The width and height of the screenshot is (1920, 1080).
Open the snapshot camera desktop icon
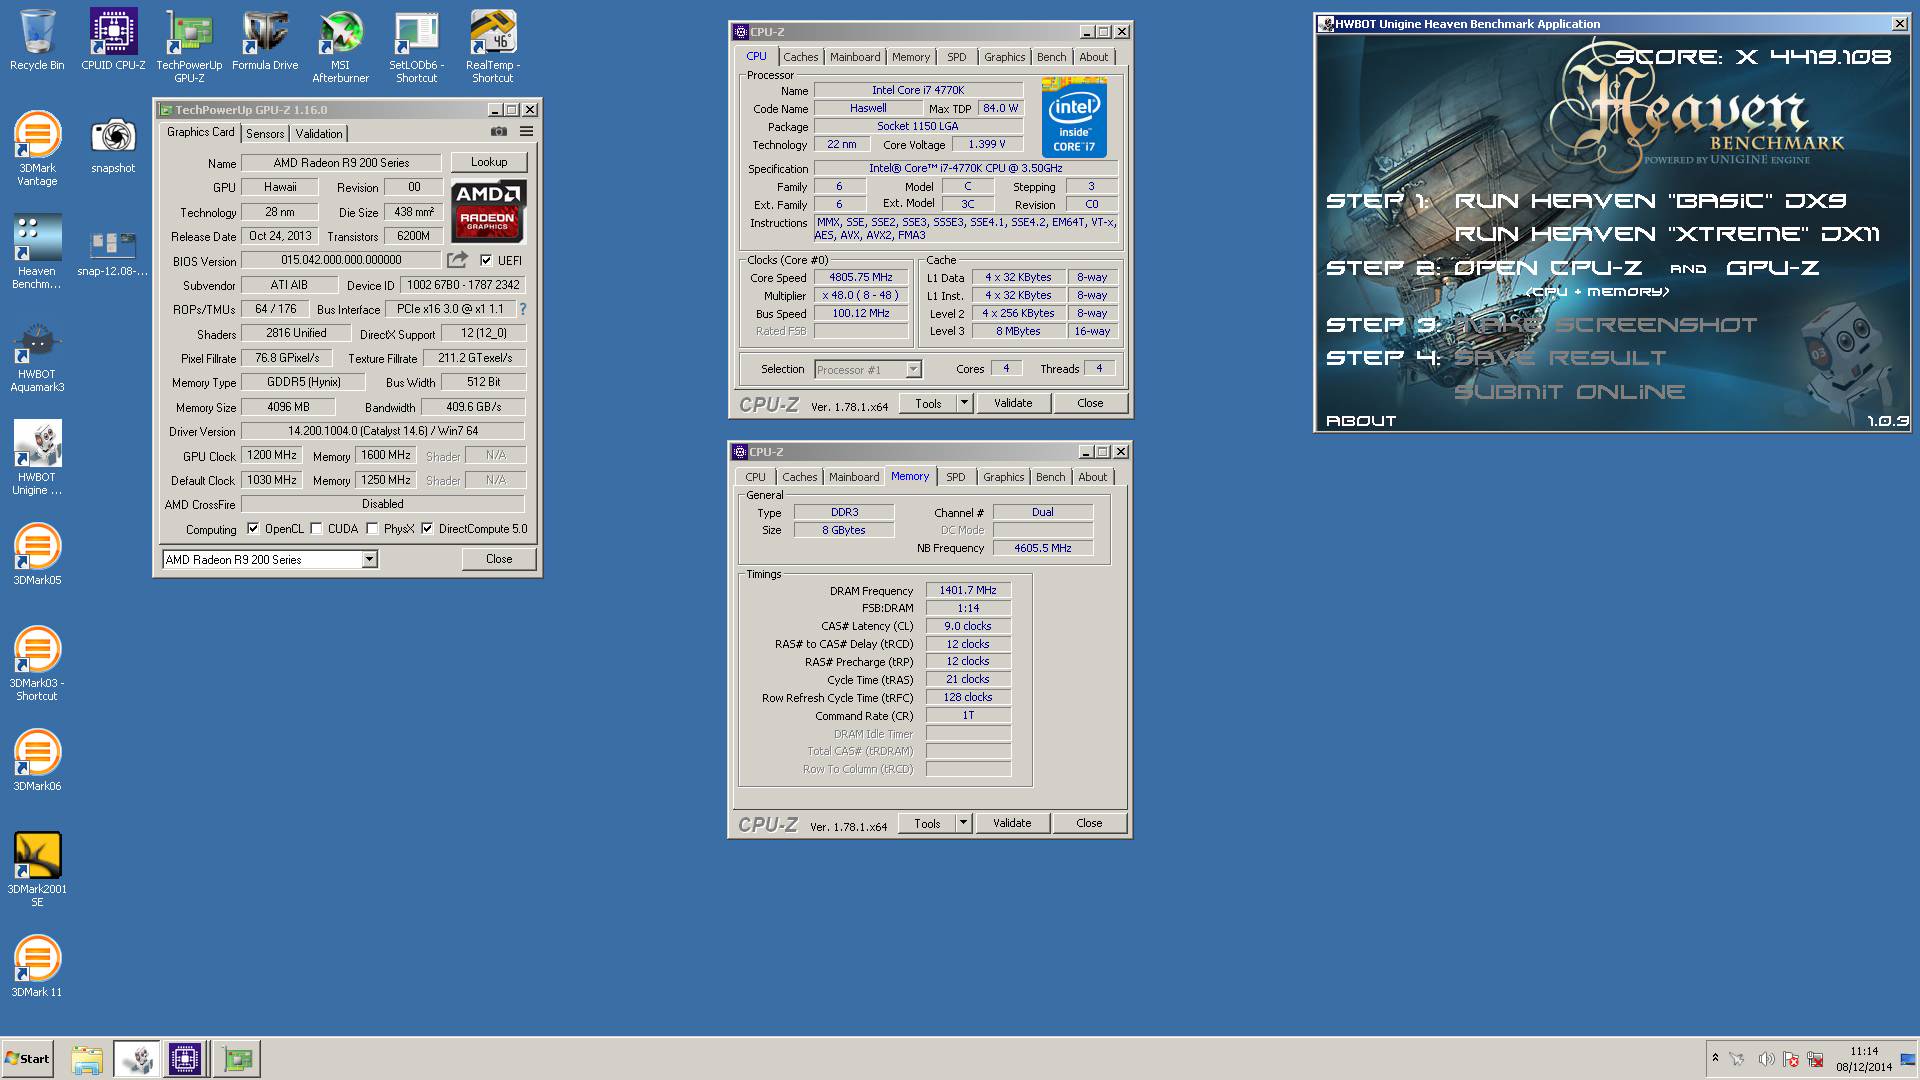click(x=113, y=143)
